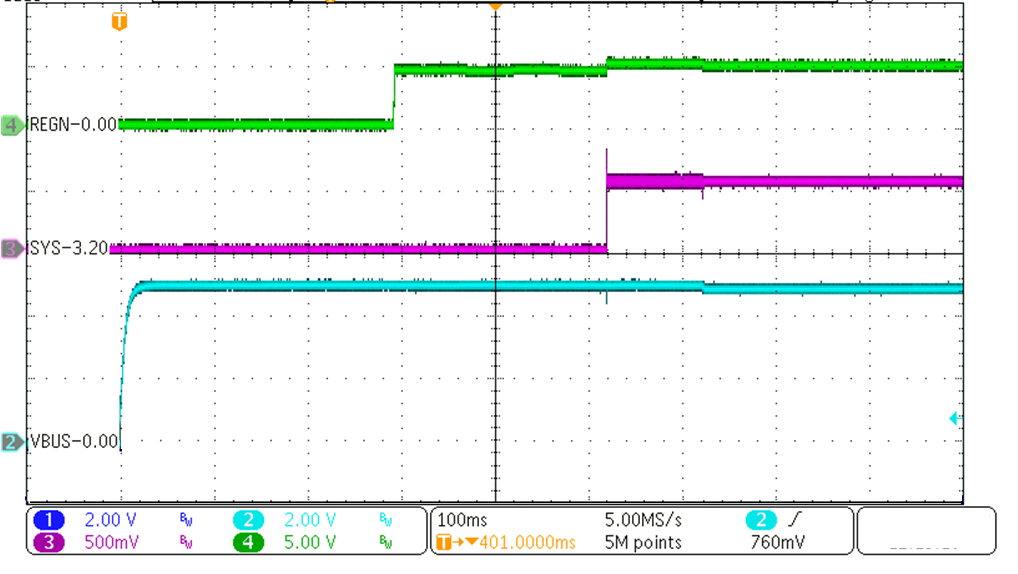Open channel 3 500mV vertical scale
This screenshot has width=1018, height=574.
(112, 543)
